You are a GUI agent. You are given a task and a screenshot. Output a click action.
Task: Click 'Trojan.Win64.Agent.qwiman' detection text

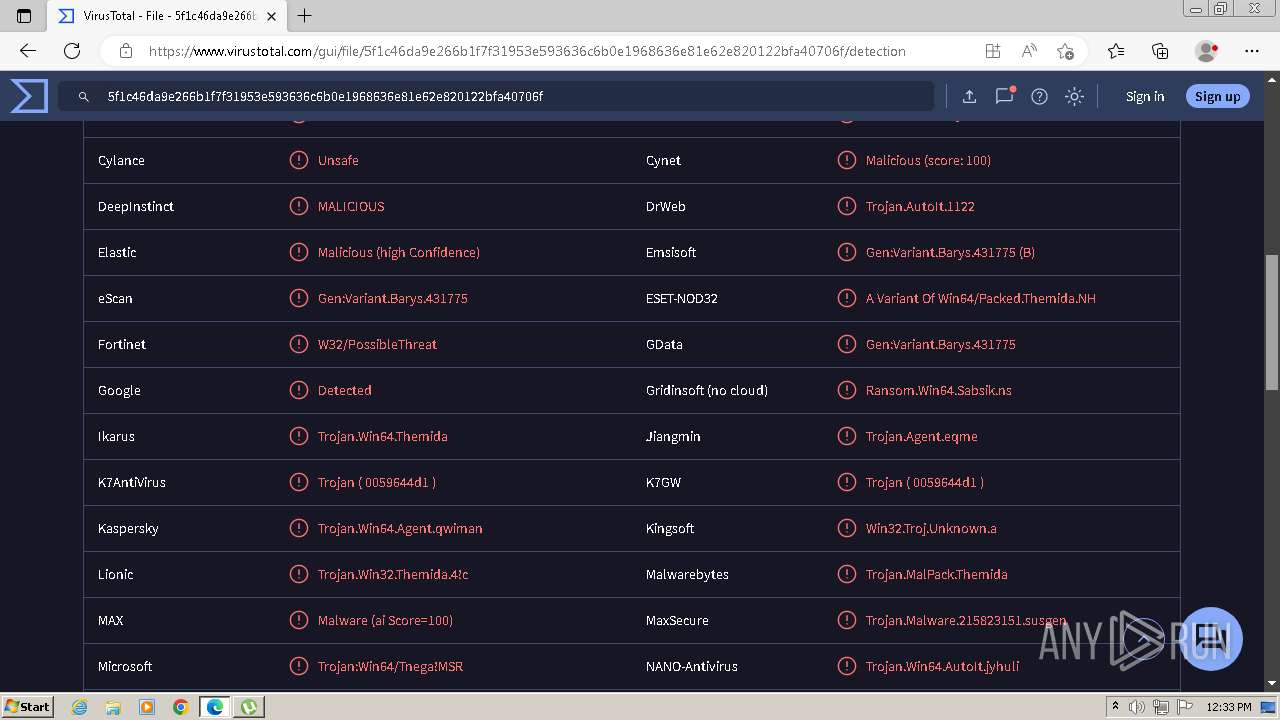pos(400,528)
